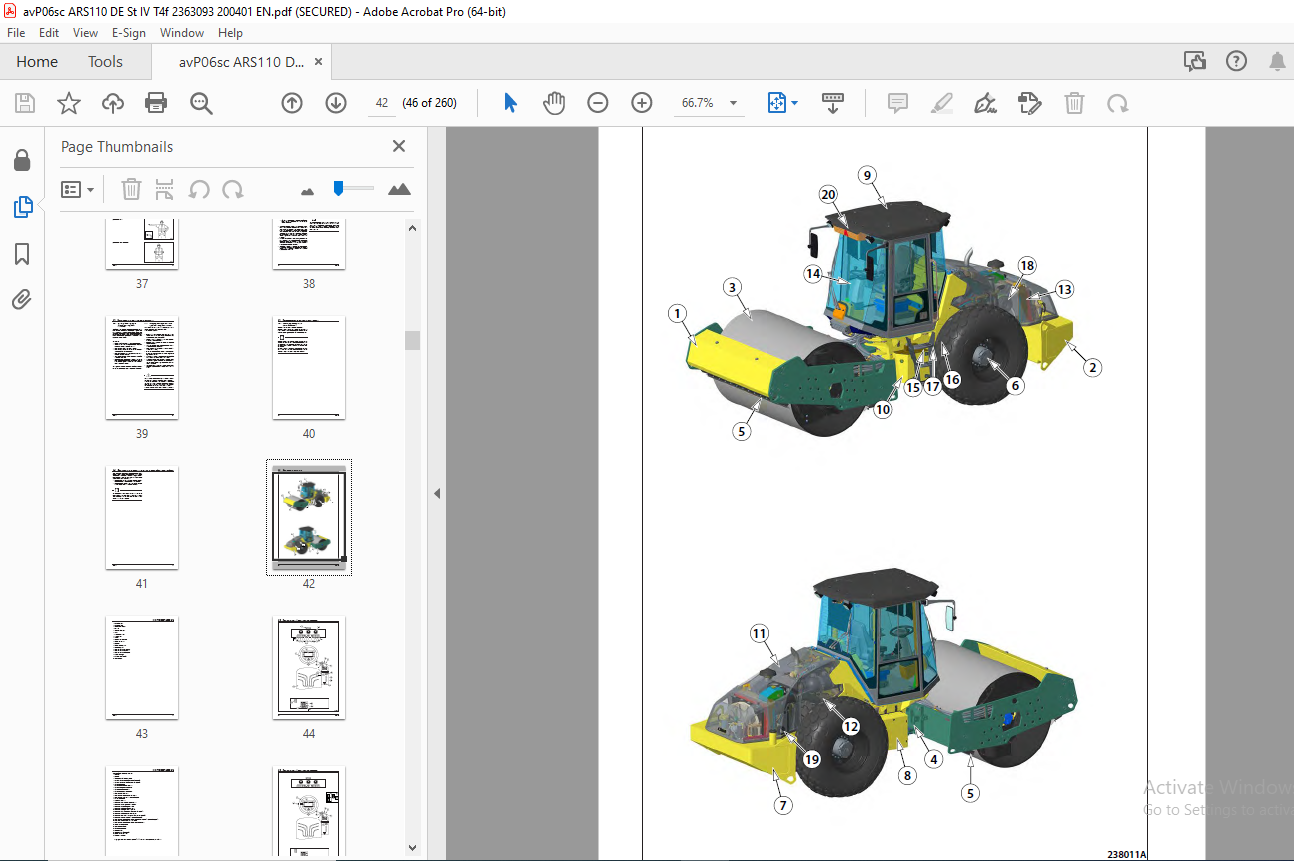Image resolution: width=1294 pixels, height=861 pixels.
Task: Click the thumbnails panel scrollbar handle
Action: click(412, 340)
